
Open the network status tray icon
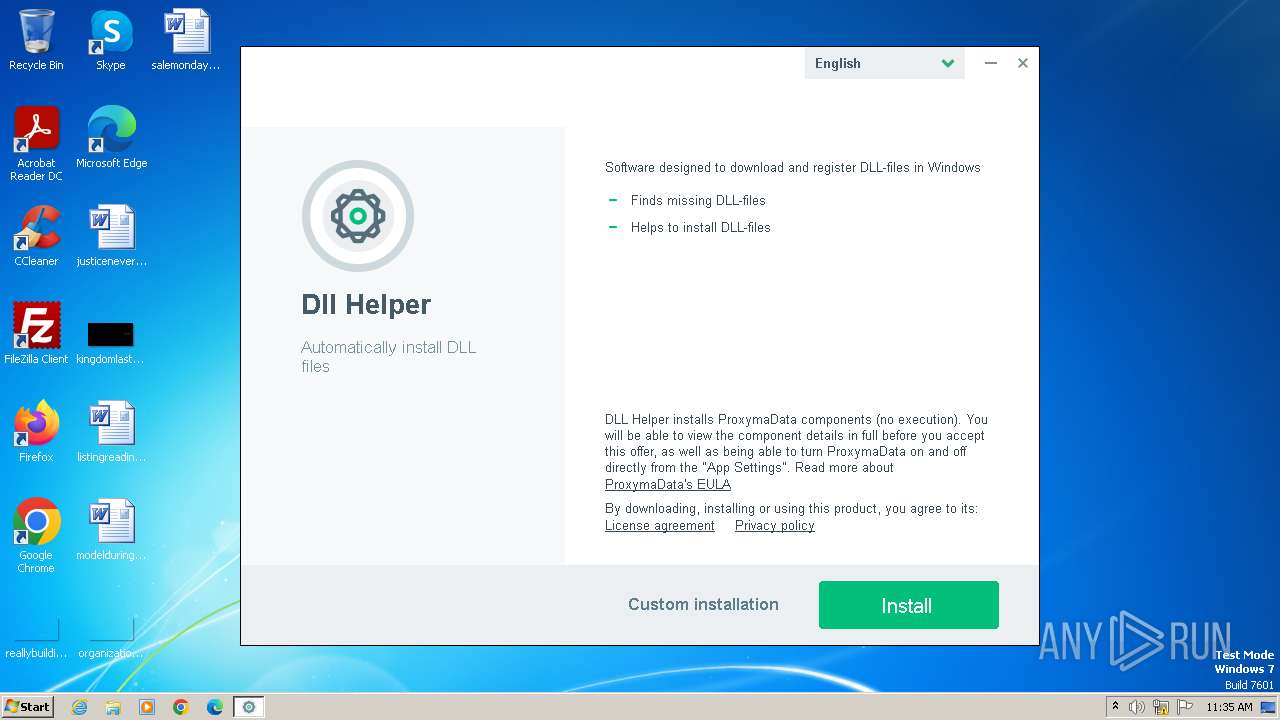pos(1161,707)
